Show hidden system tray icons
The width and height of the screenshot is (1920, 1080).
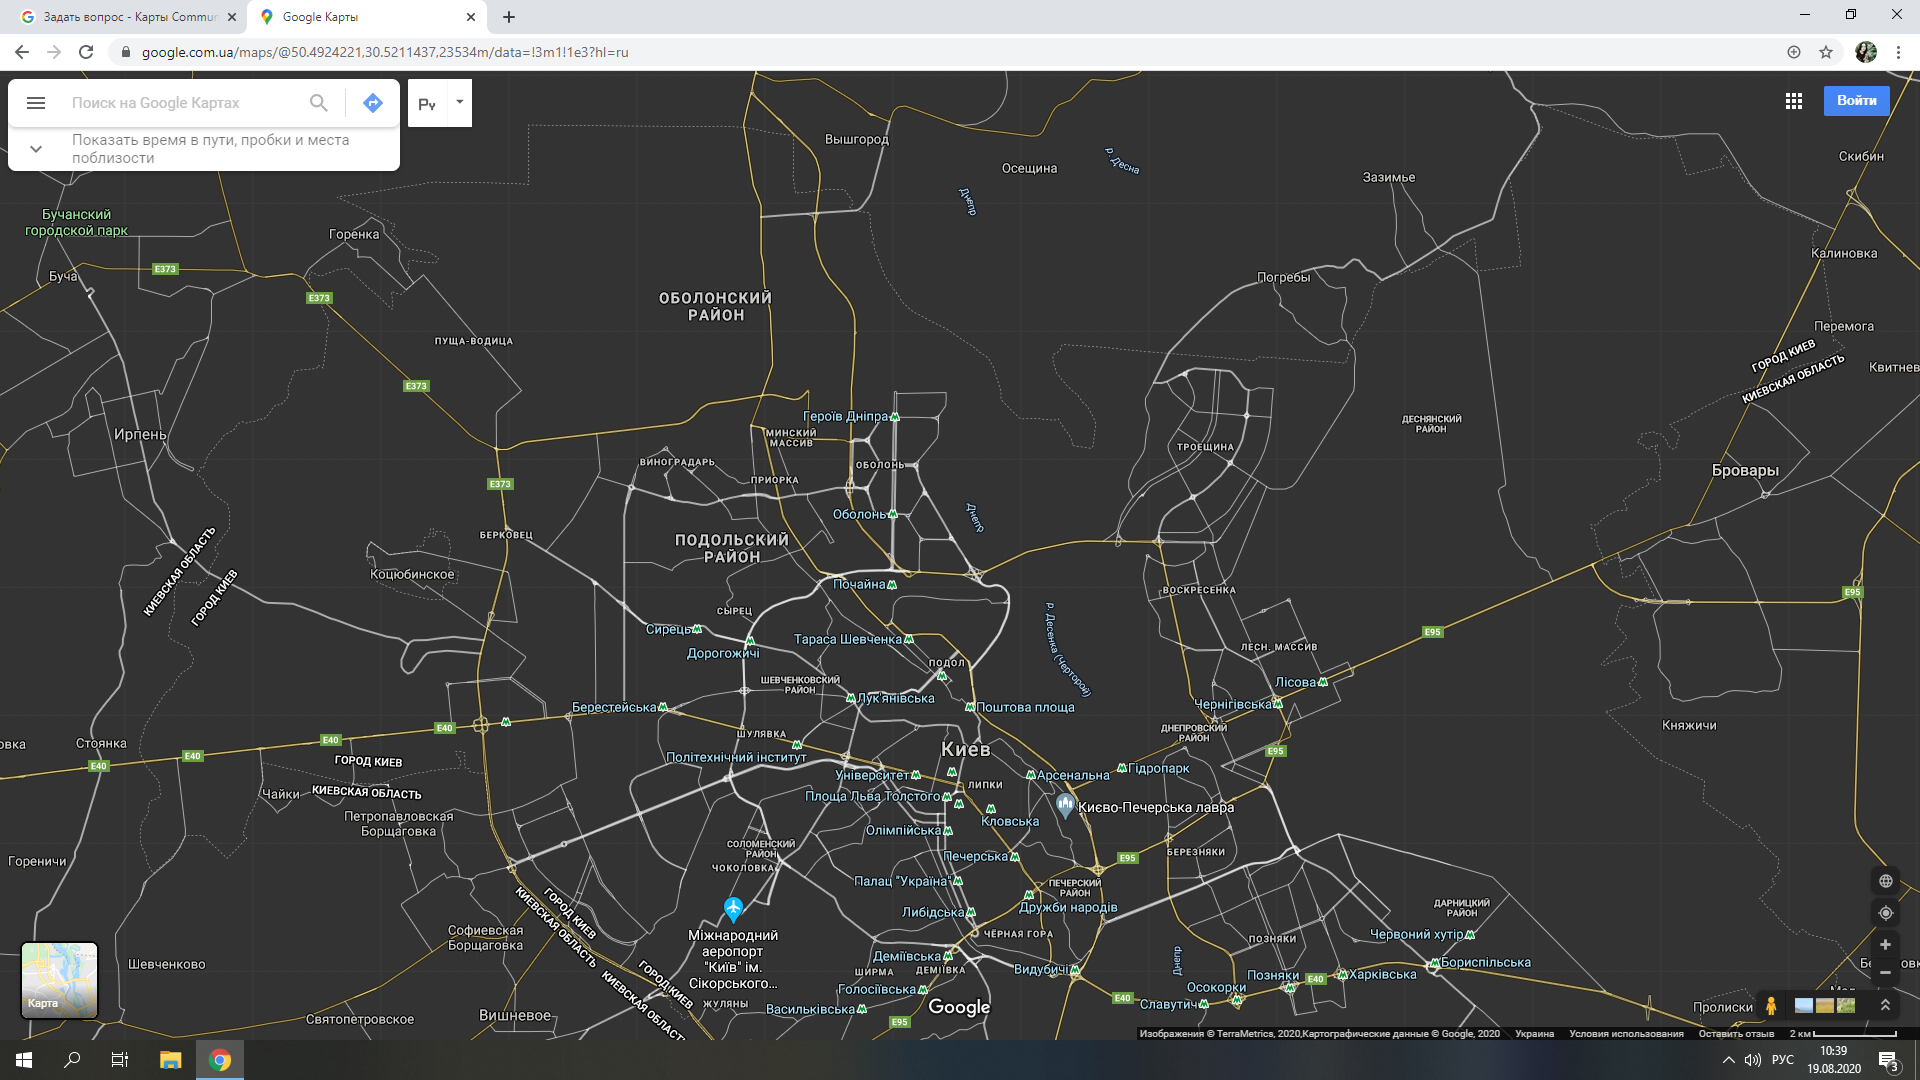1728,1060
